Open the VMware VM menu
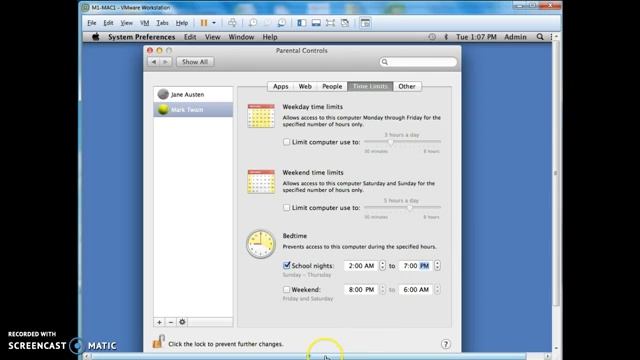640x360 pixels. tap(144, 23)
